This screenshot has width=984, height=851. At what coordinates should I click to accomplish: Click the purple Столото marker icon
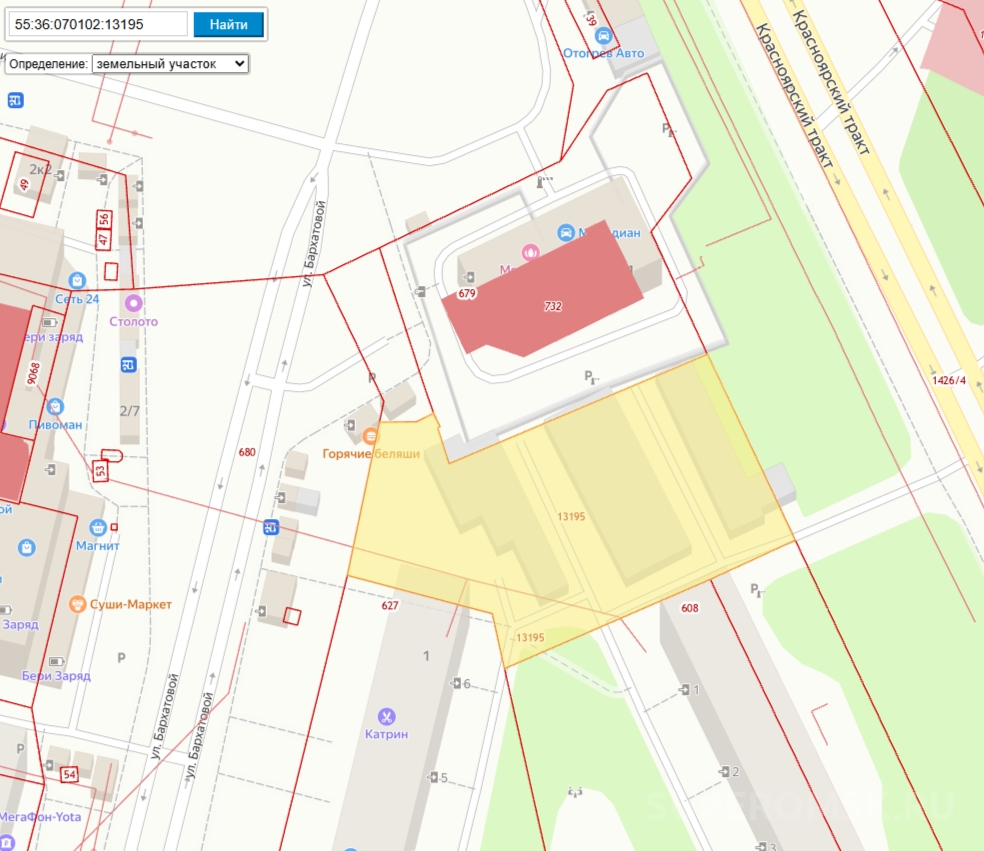pos(133,303)
